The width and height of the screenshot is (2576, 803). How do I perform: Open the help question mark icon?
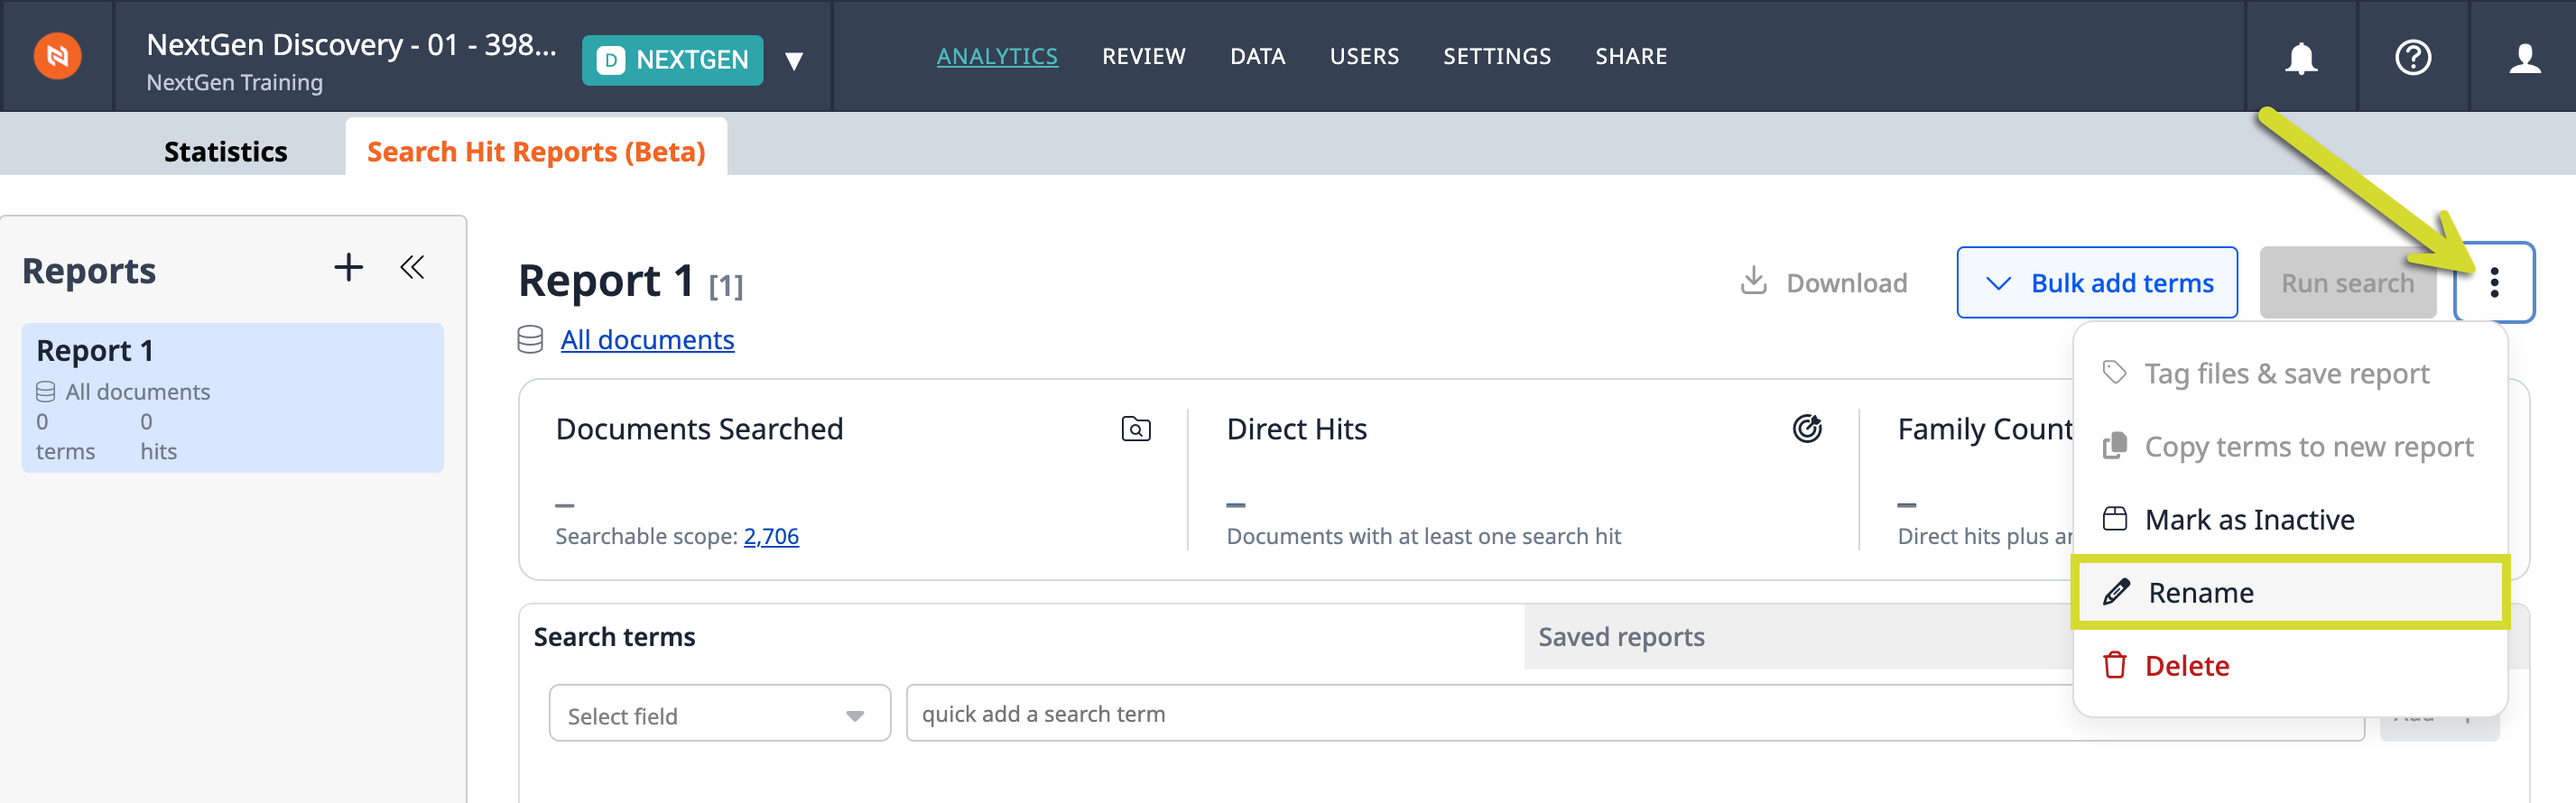(2413, 57)
